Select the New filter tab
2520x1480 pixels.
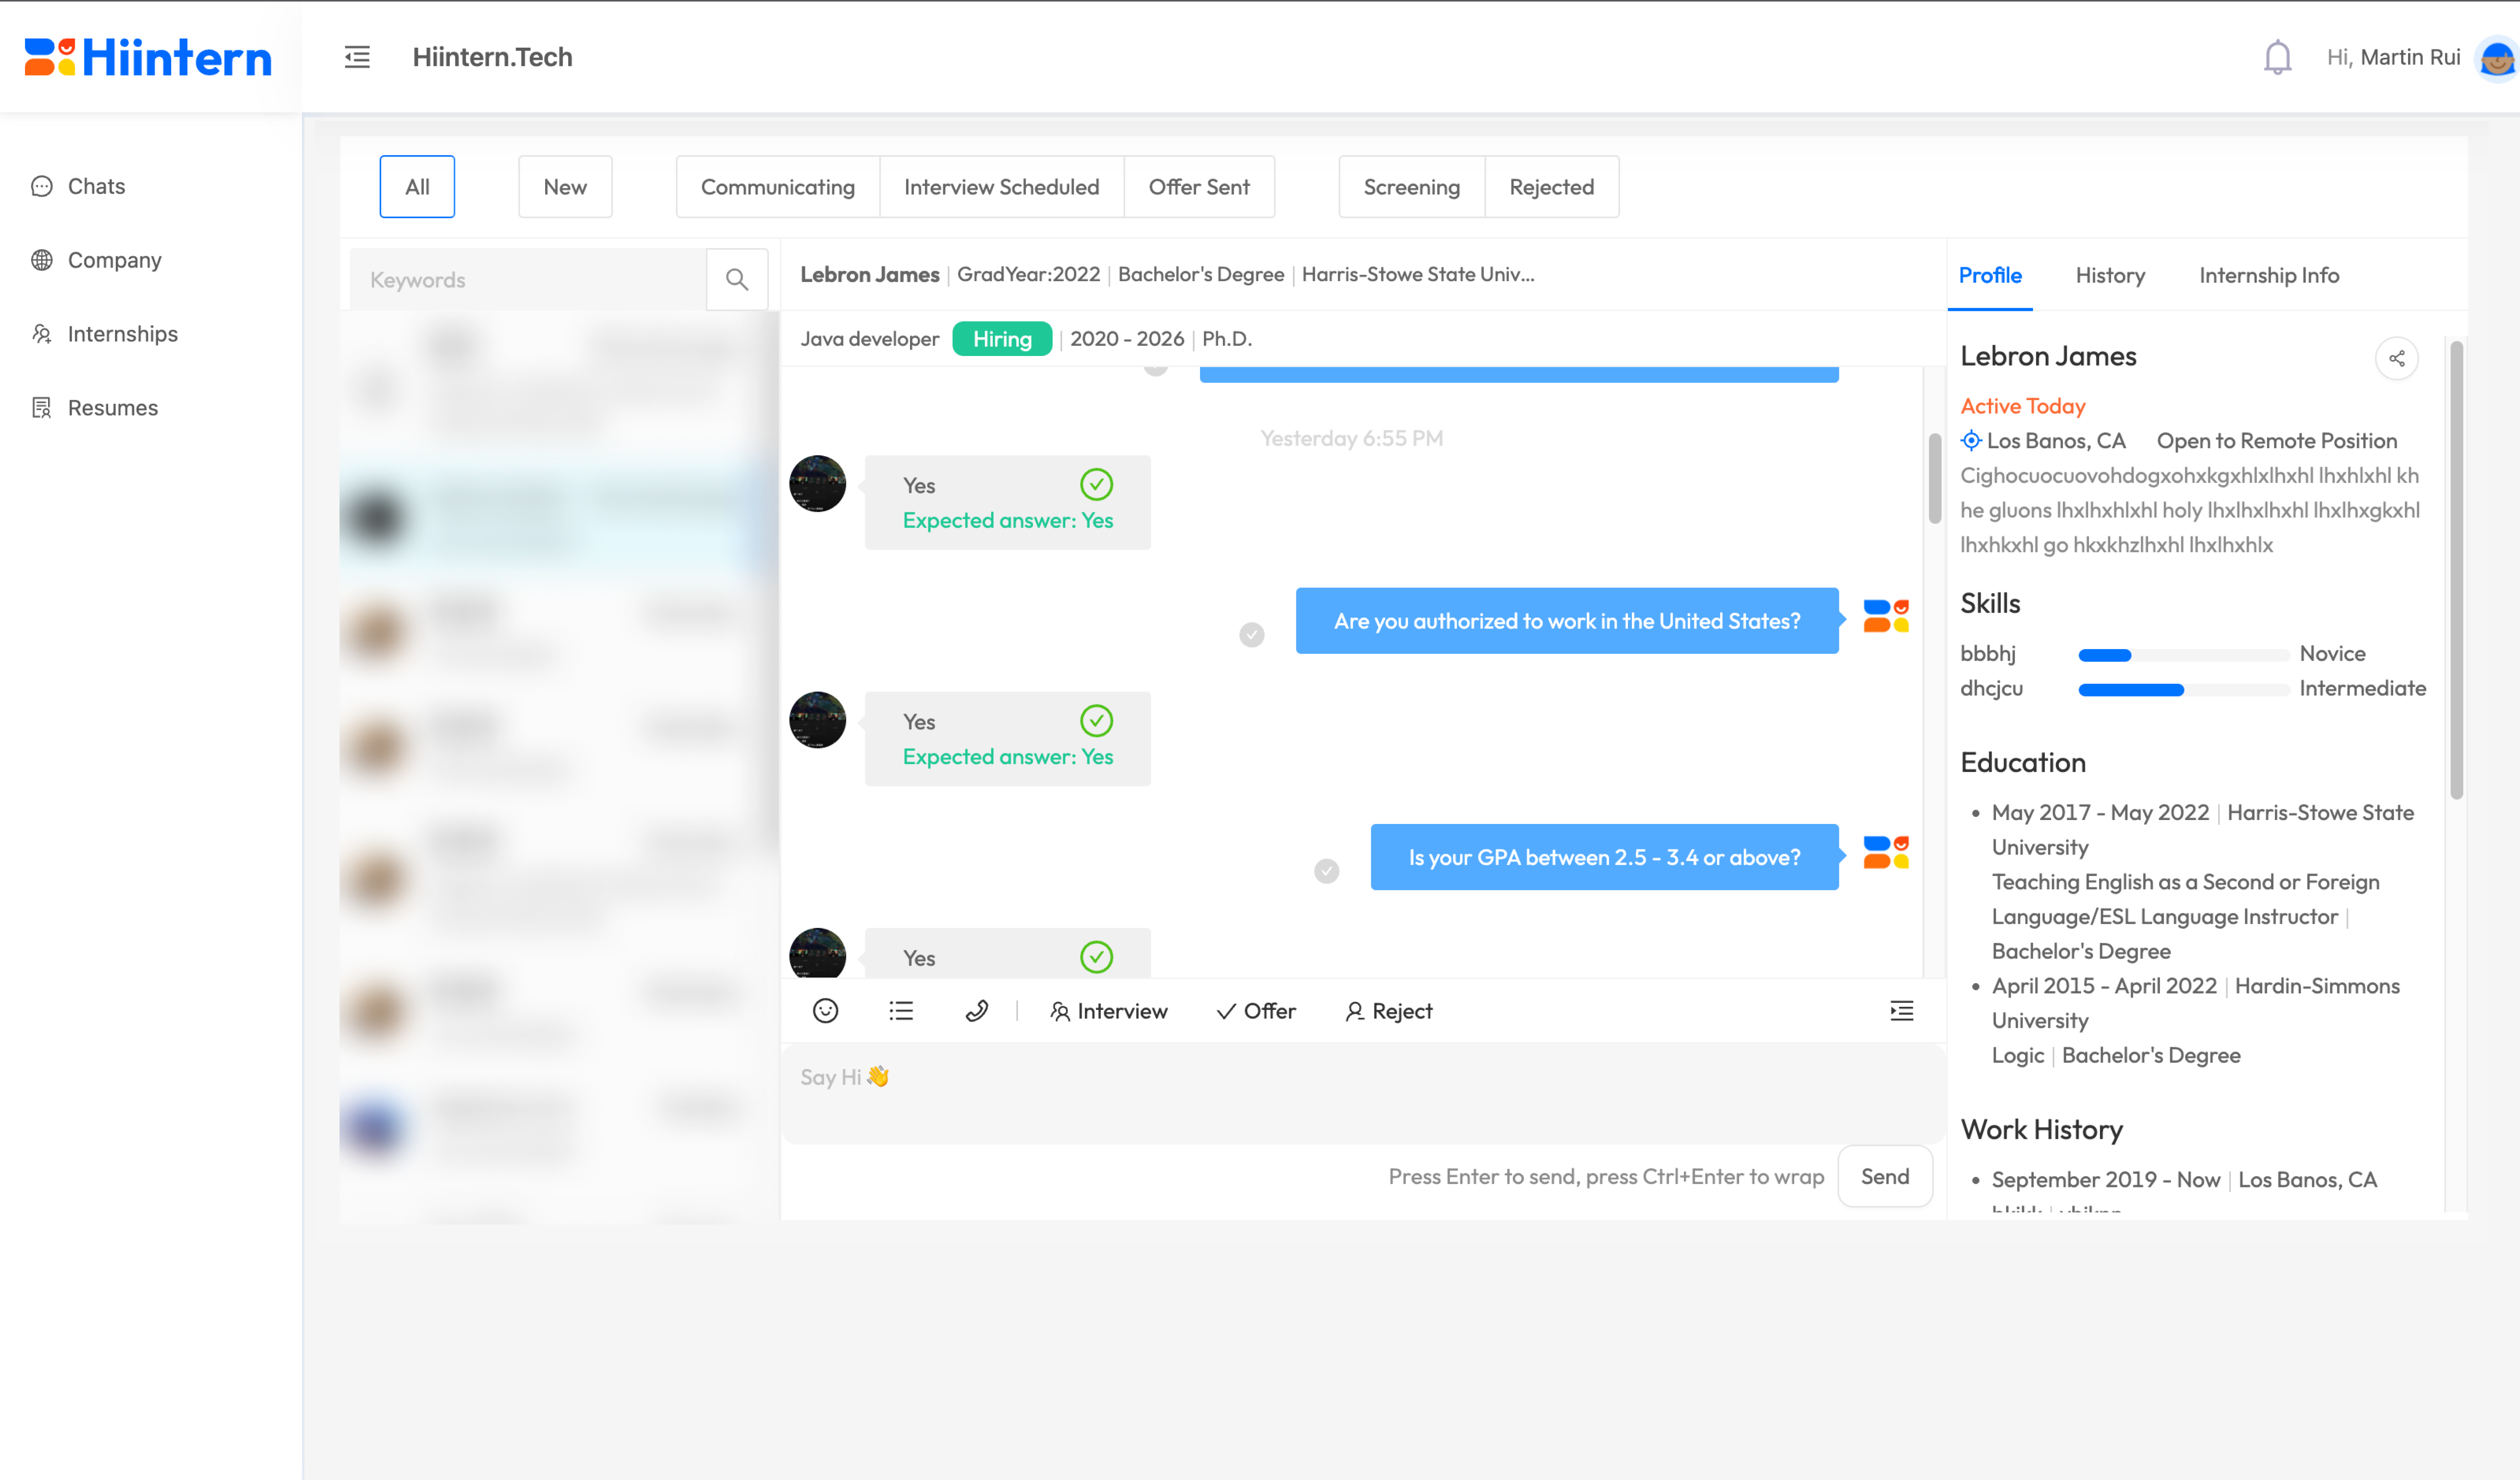tap(565, 187)
